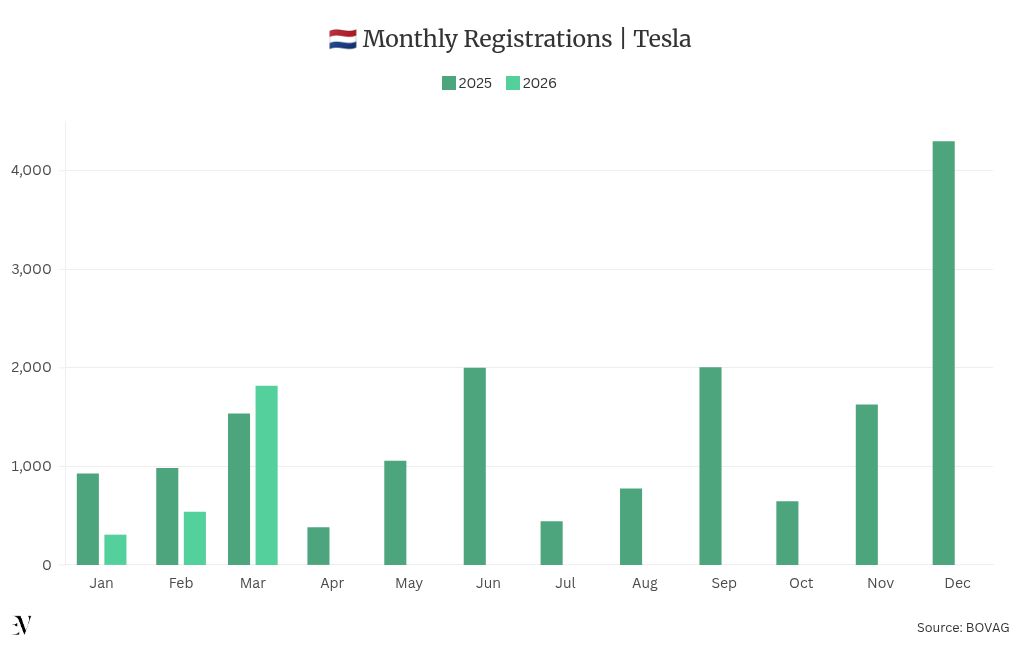
Task: Click the October 2025 bar
Action: 787,533
